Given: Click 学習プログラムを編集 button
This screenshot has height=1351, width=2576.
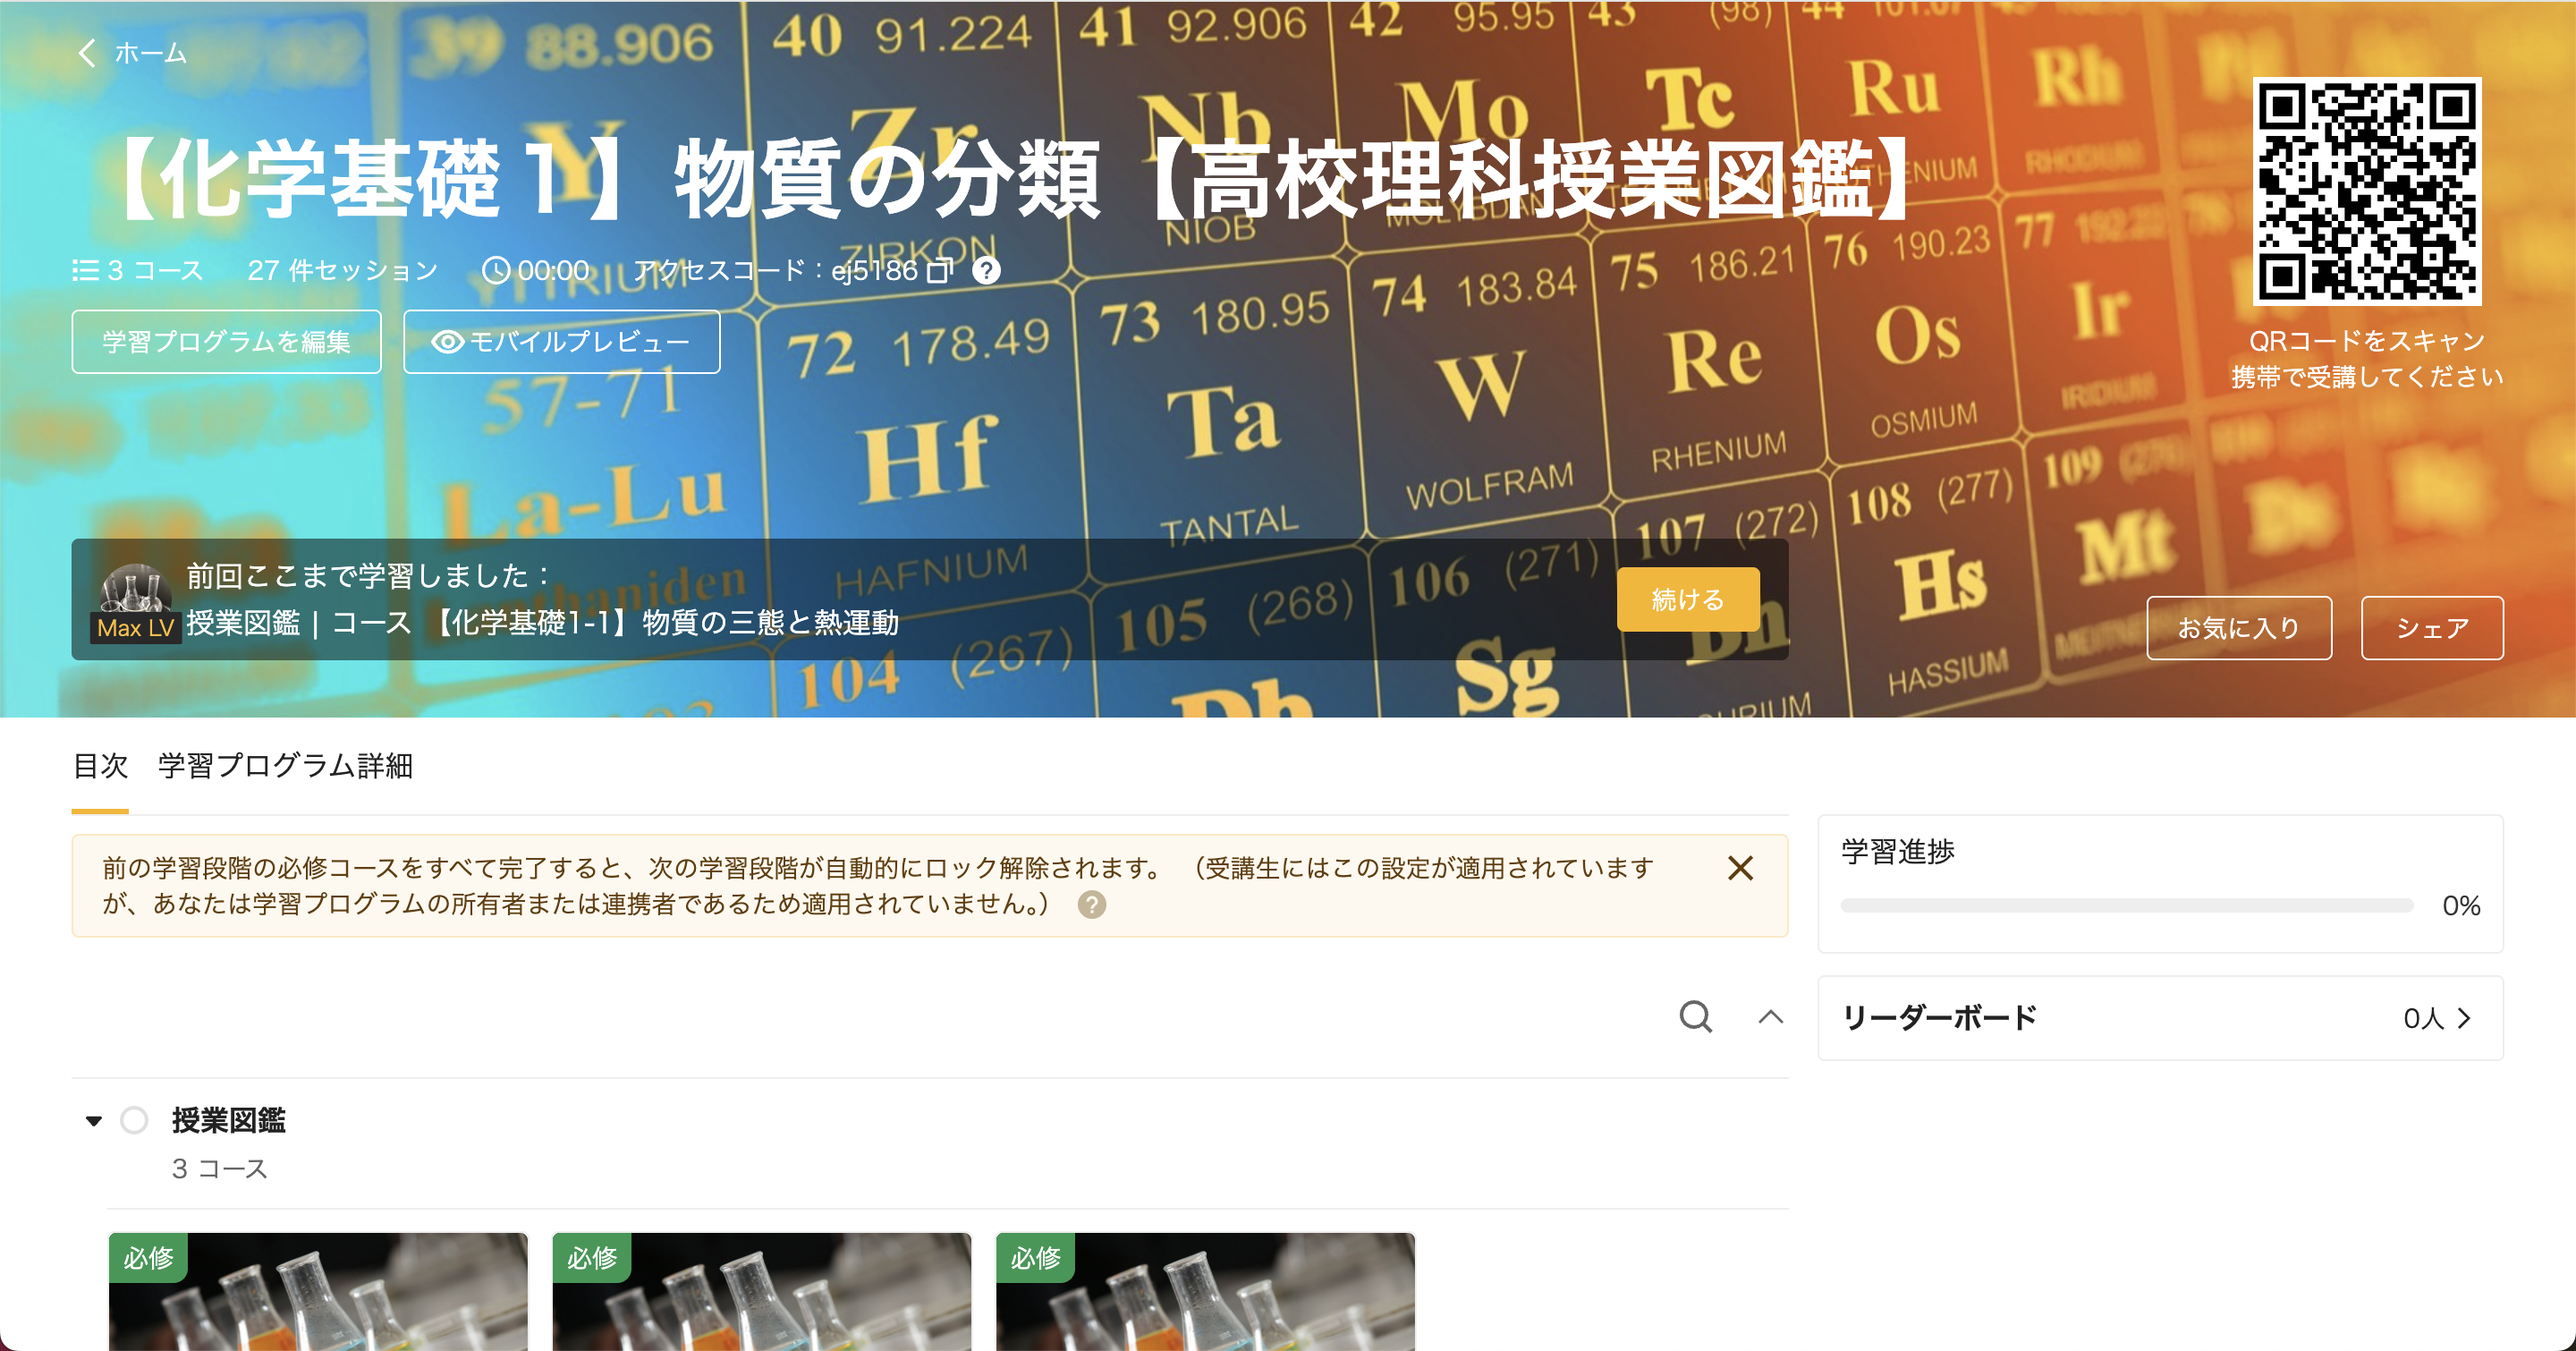Looking at the screenshot, I should coord(226,342).
